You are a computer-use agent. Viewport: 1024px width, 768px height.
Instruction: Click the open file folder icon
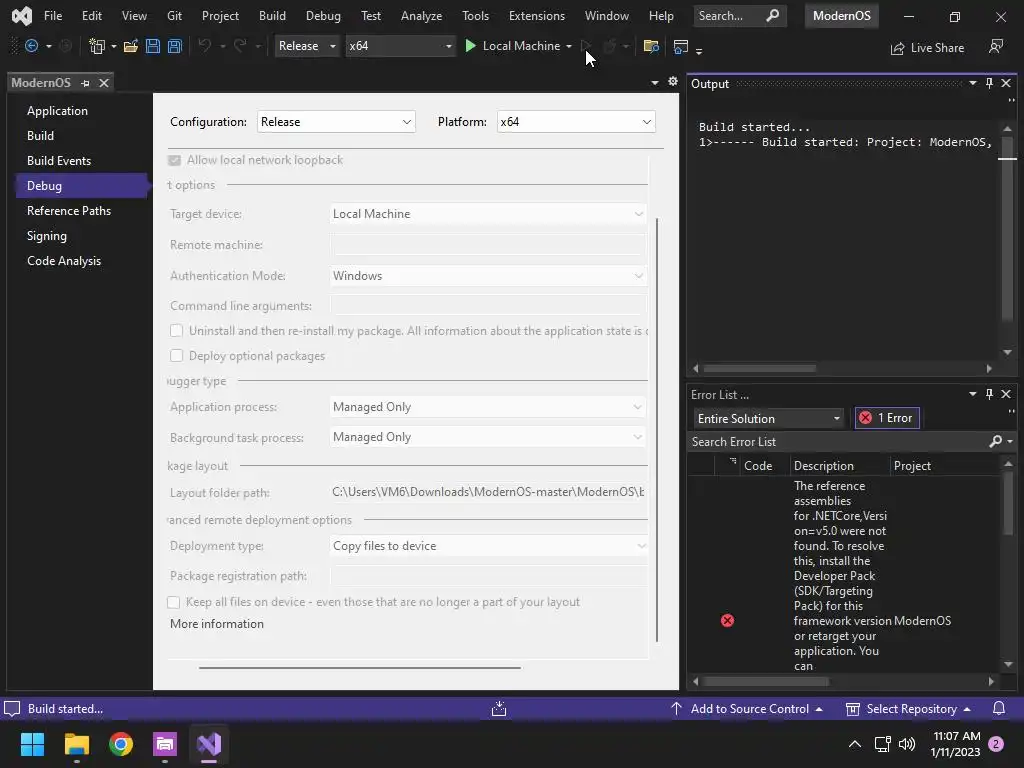click(131, 46)
